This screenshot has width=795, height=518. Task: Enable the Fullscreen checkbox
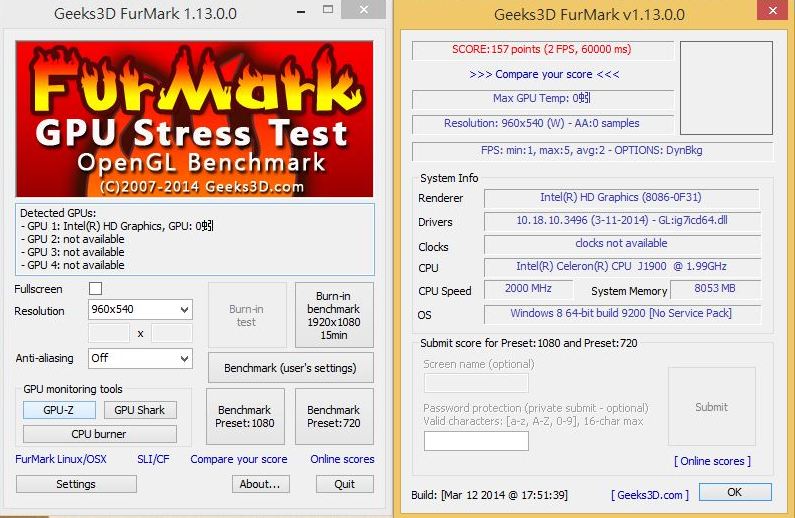tap(95, 288)
